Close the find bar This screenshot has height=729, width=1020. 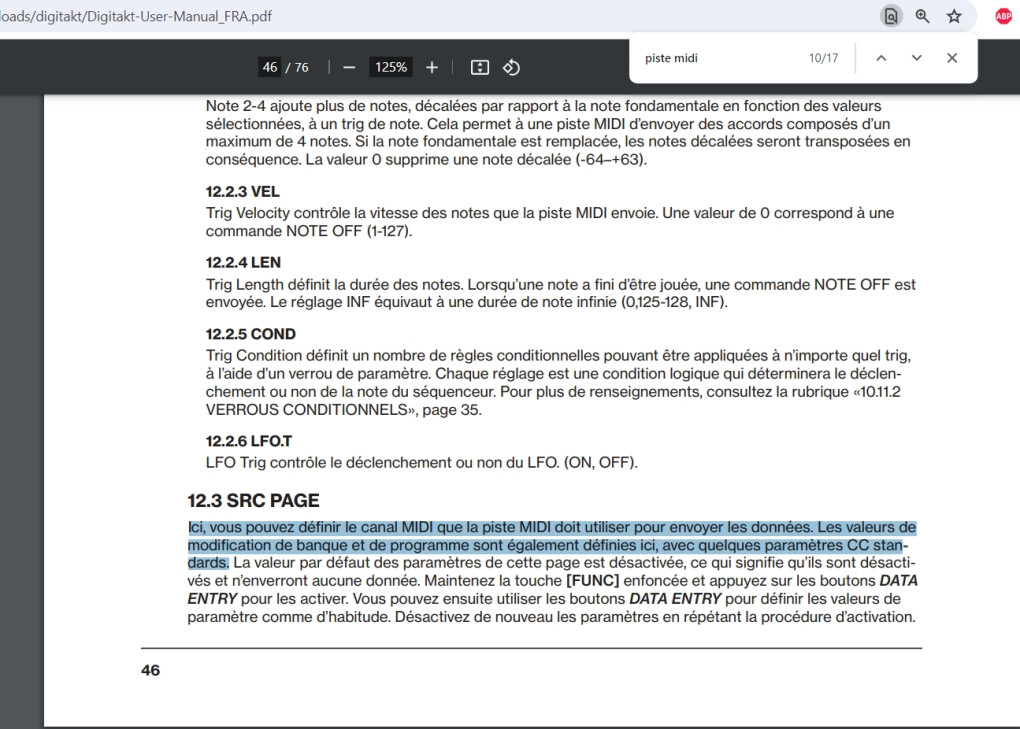[952, 58]
